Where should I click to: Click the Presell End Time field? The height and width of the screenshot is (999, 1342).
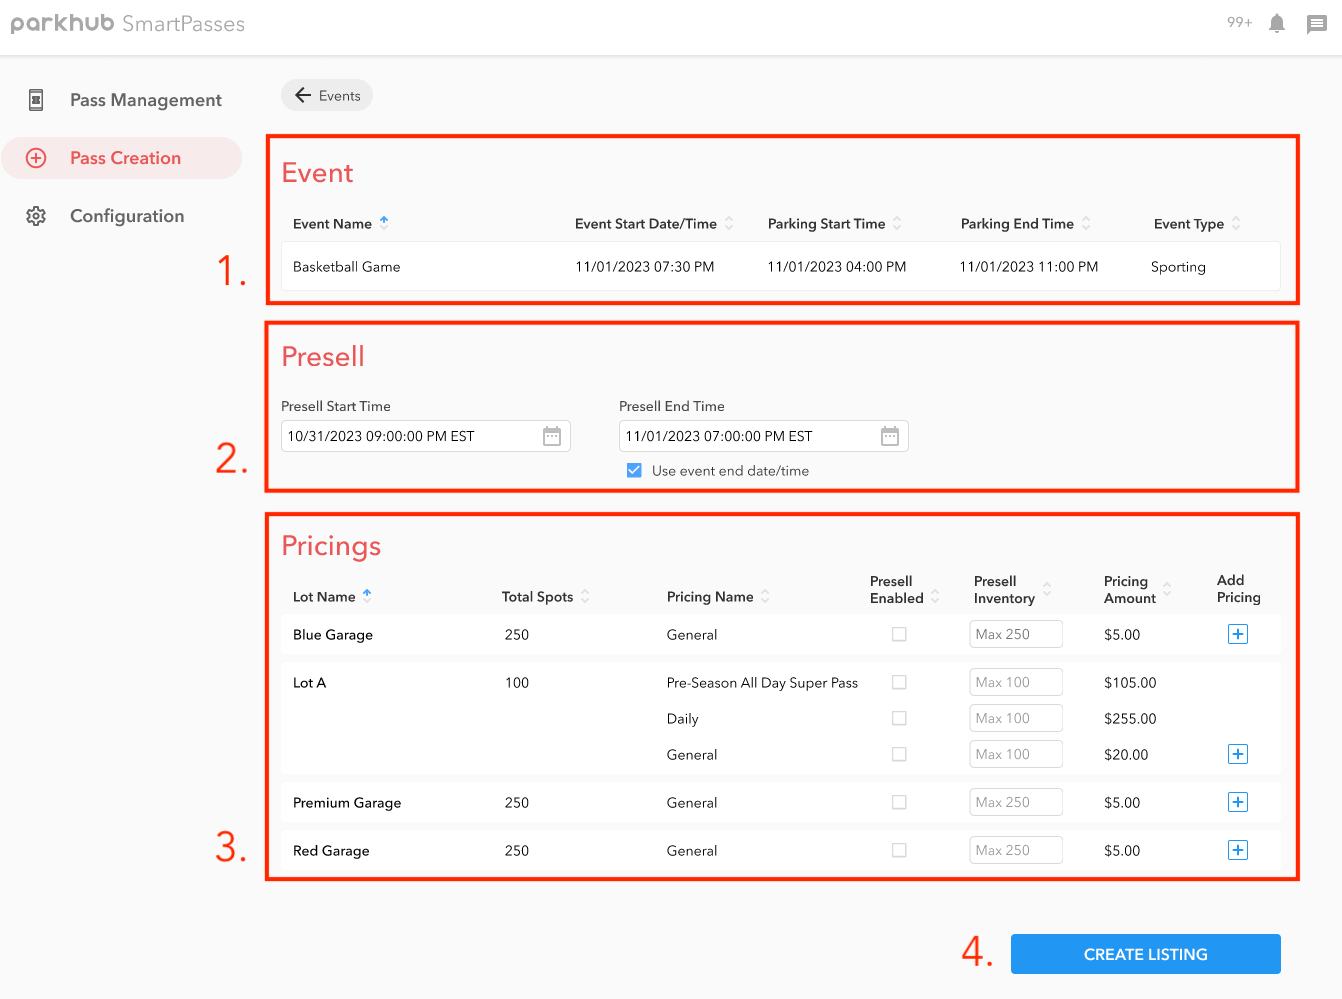tap(764, 436)
